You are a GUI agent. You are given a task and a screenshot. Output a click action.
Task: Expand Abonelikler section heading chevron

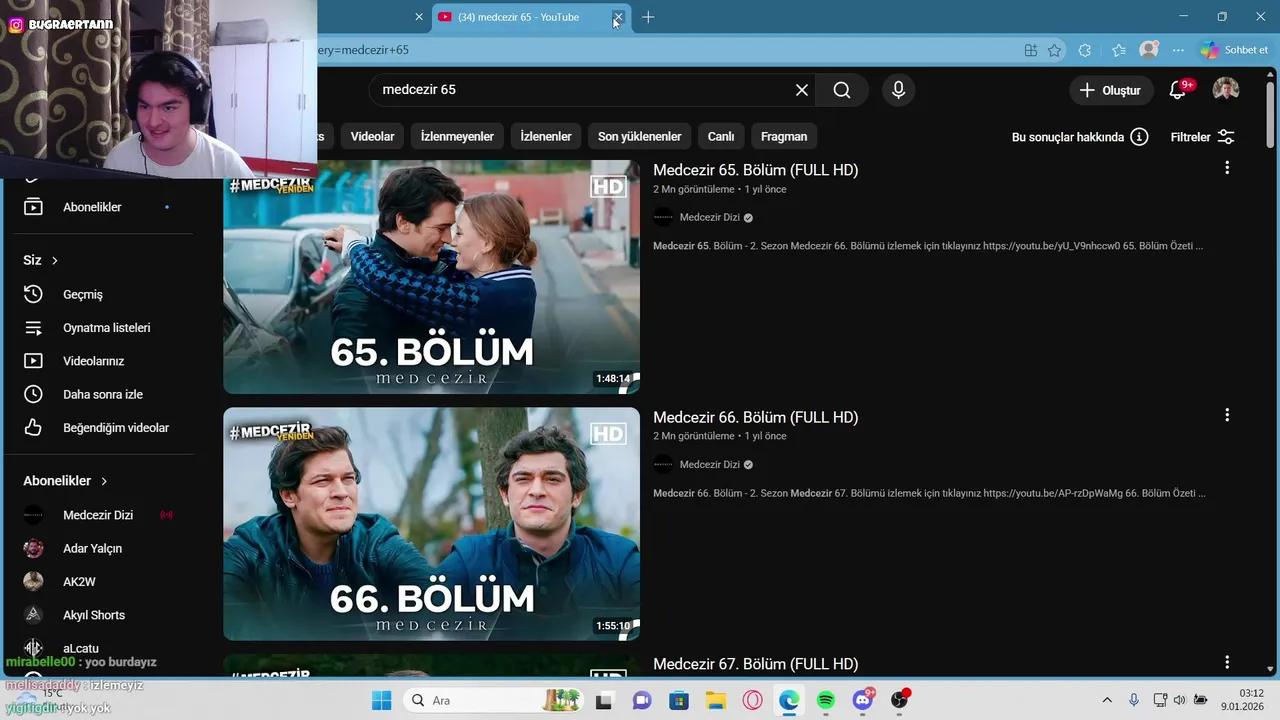104,481
